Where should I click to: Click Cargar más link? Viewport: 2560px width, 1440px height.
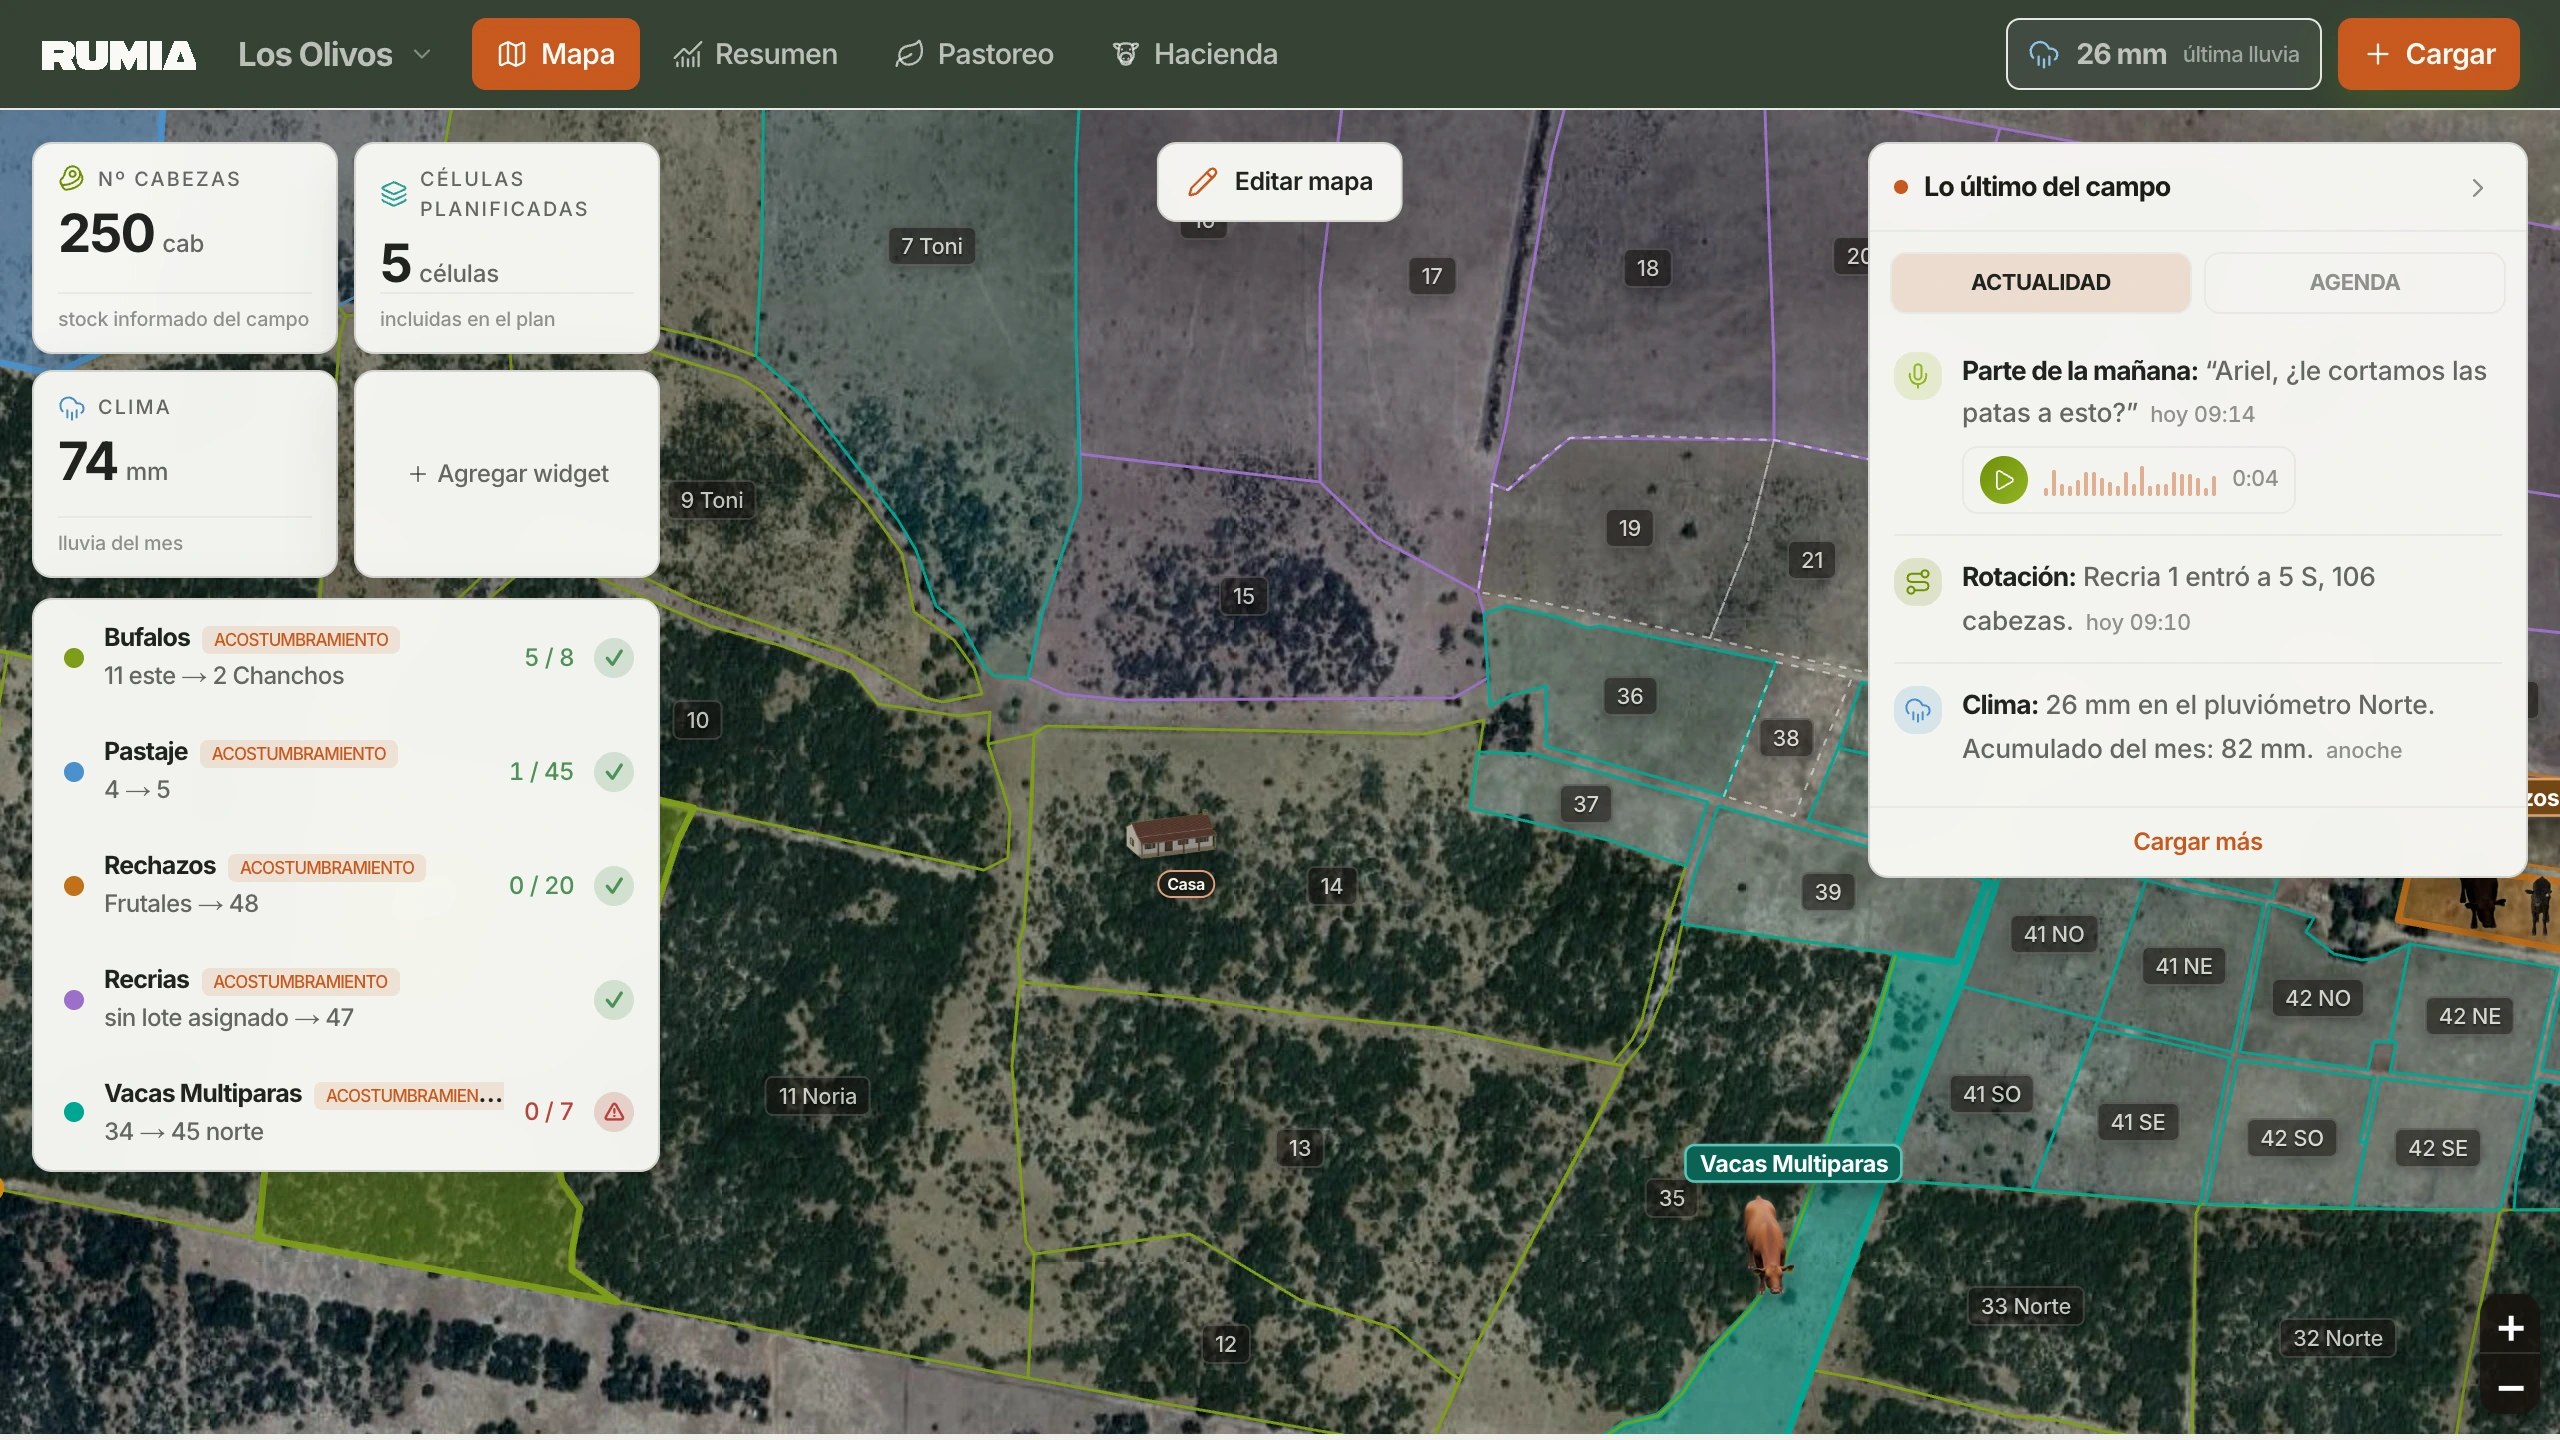coord(2197,841)
